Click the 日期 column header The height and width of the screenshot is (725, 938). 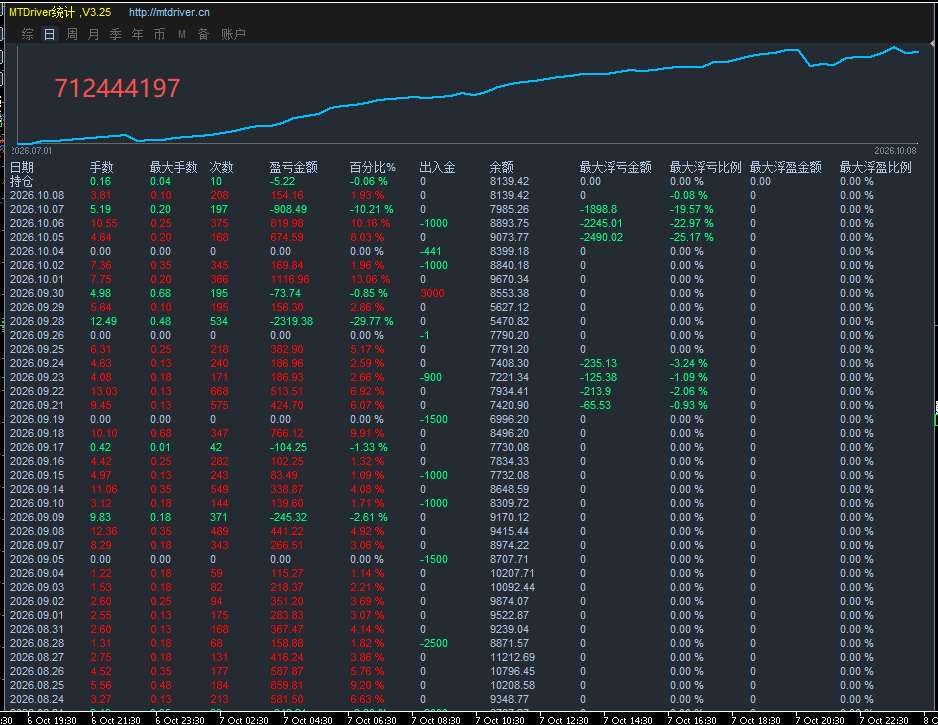[22, 167]
